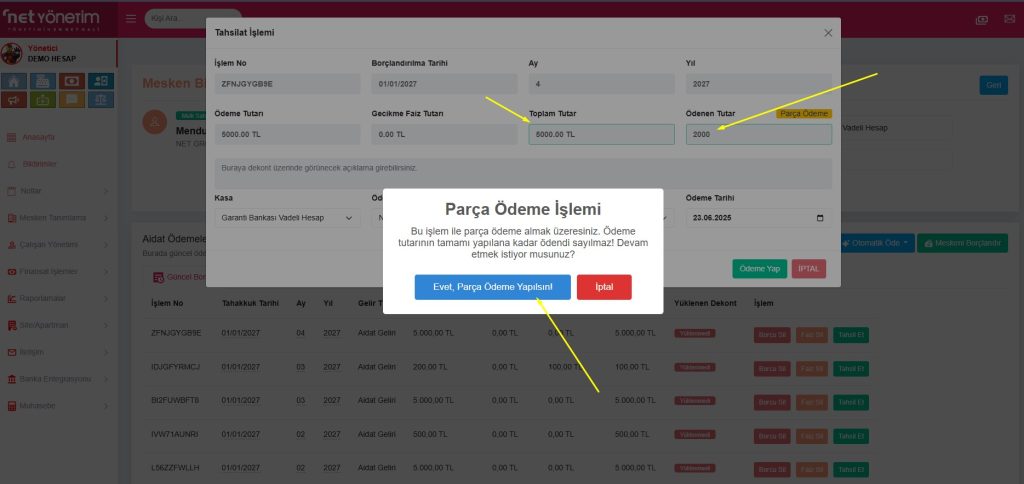1024x484 pixels.
Task: Expand the Raporlamalar sidebar section
Action: click(58, 298)
